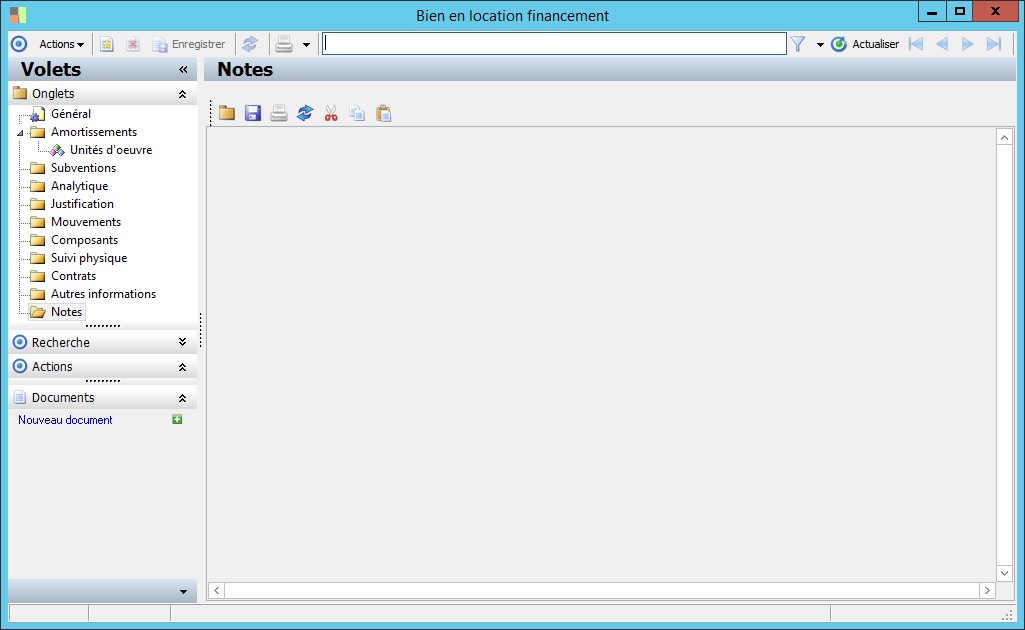This screenshot has height=630, width=1025.
Task: Click the refresh arrows icon next to Enregistrer
Action: (x=250, y=44)
